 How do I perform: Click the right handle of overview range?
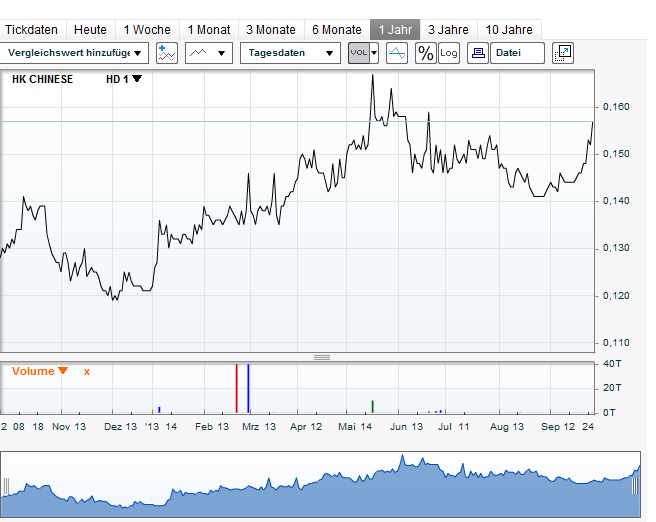click(x=635, y=486)
